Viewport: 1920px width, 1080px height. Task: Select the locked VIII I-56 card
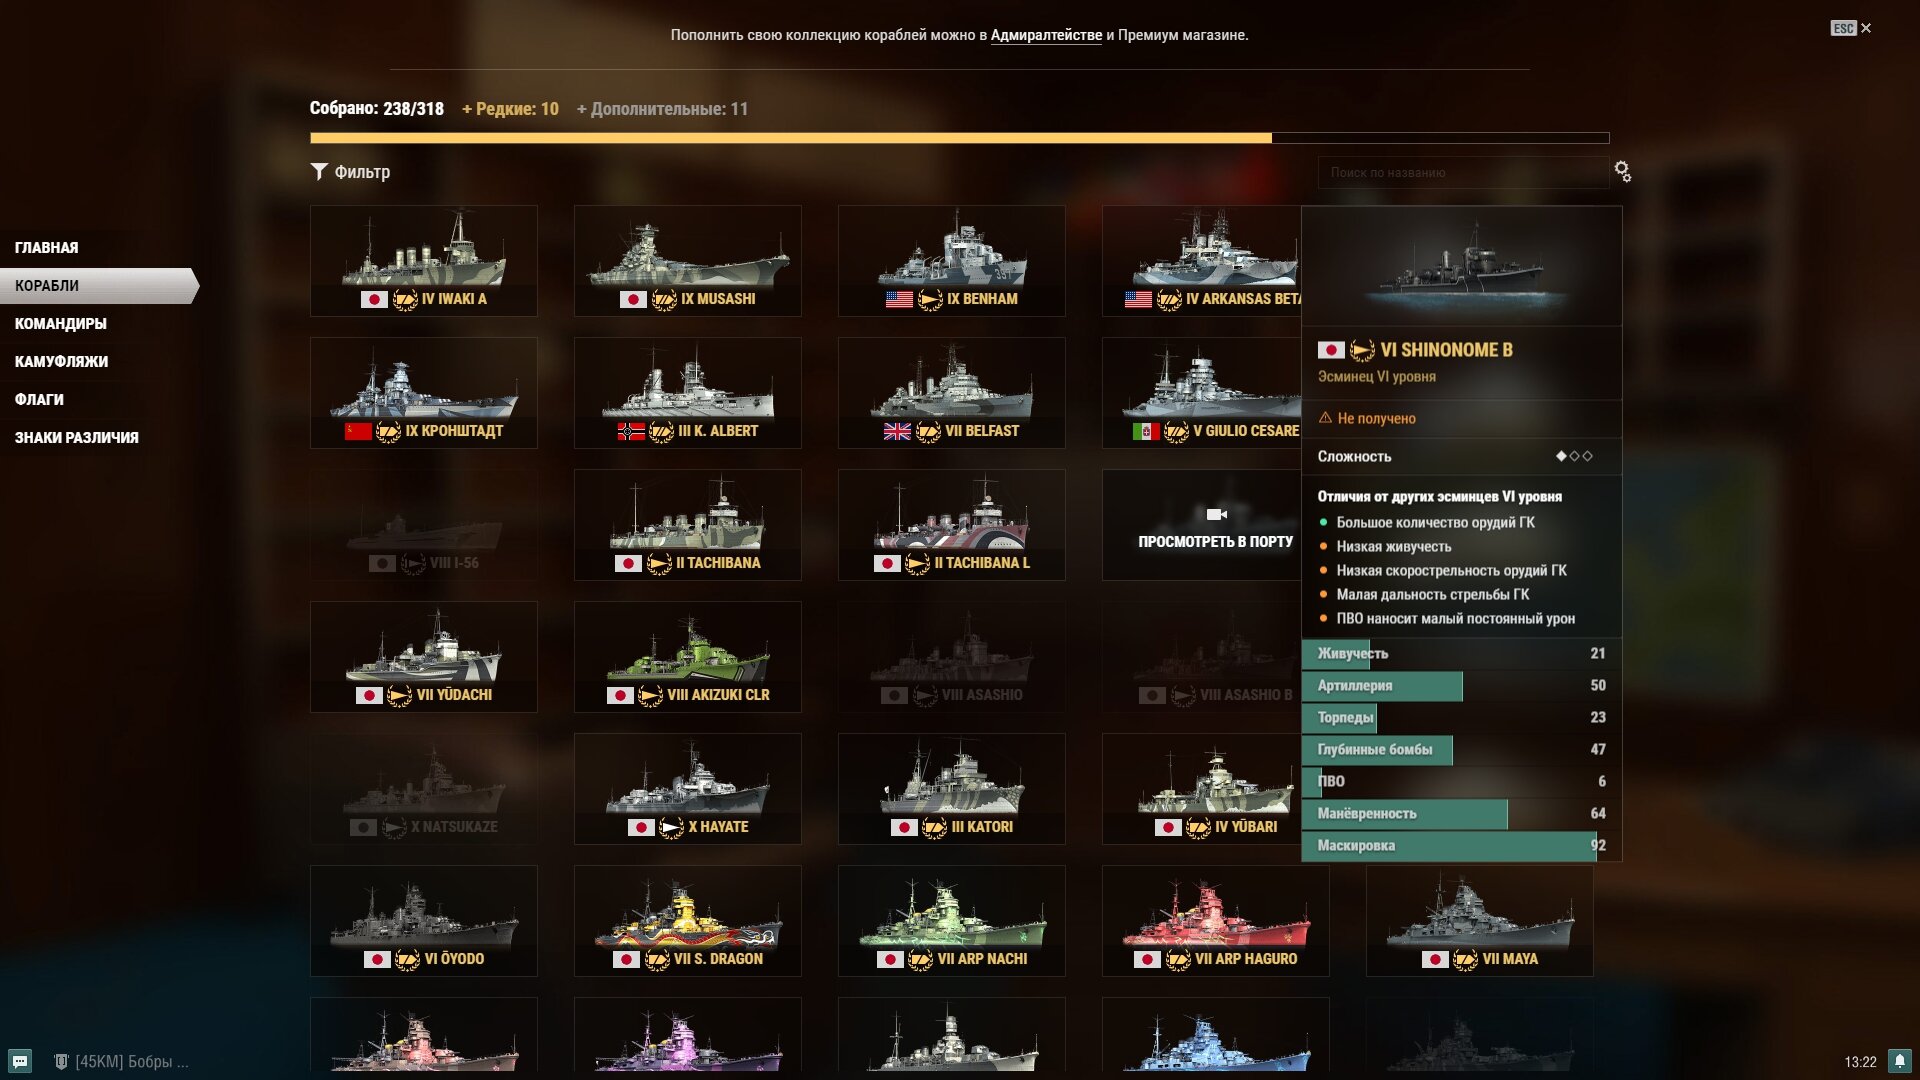(424, 525)
